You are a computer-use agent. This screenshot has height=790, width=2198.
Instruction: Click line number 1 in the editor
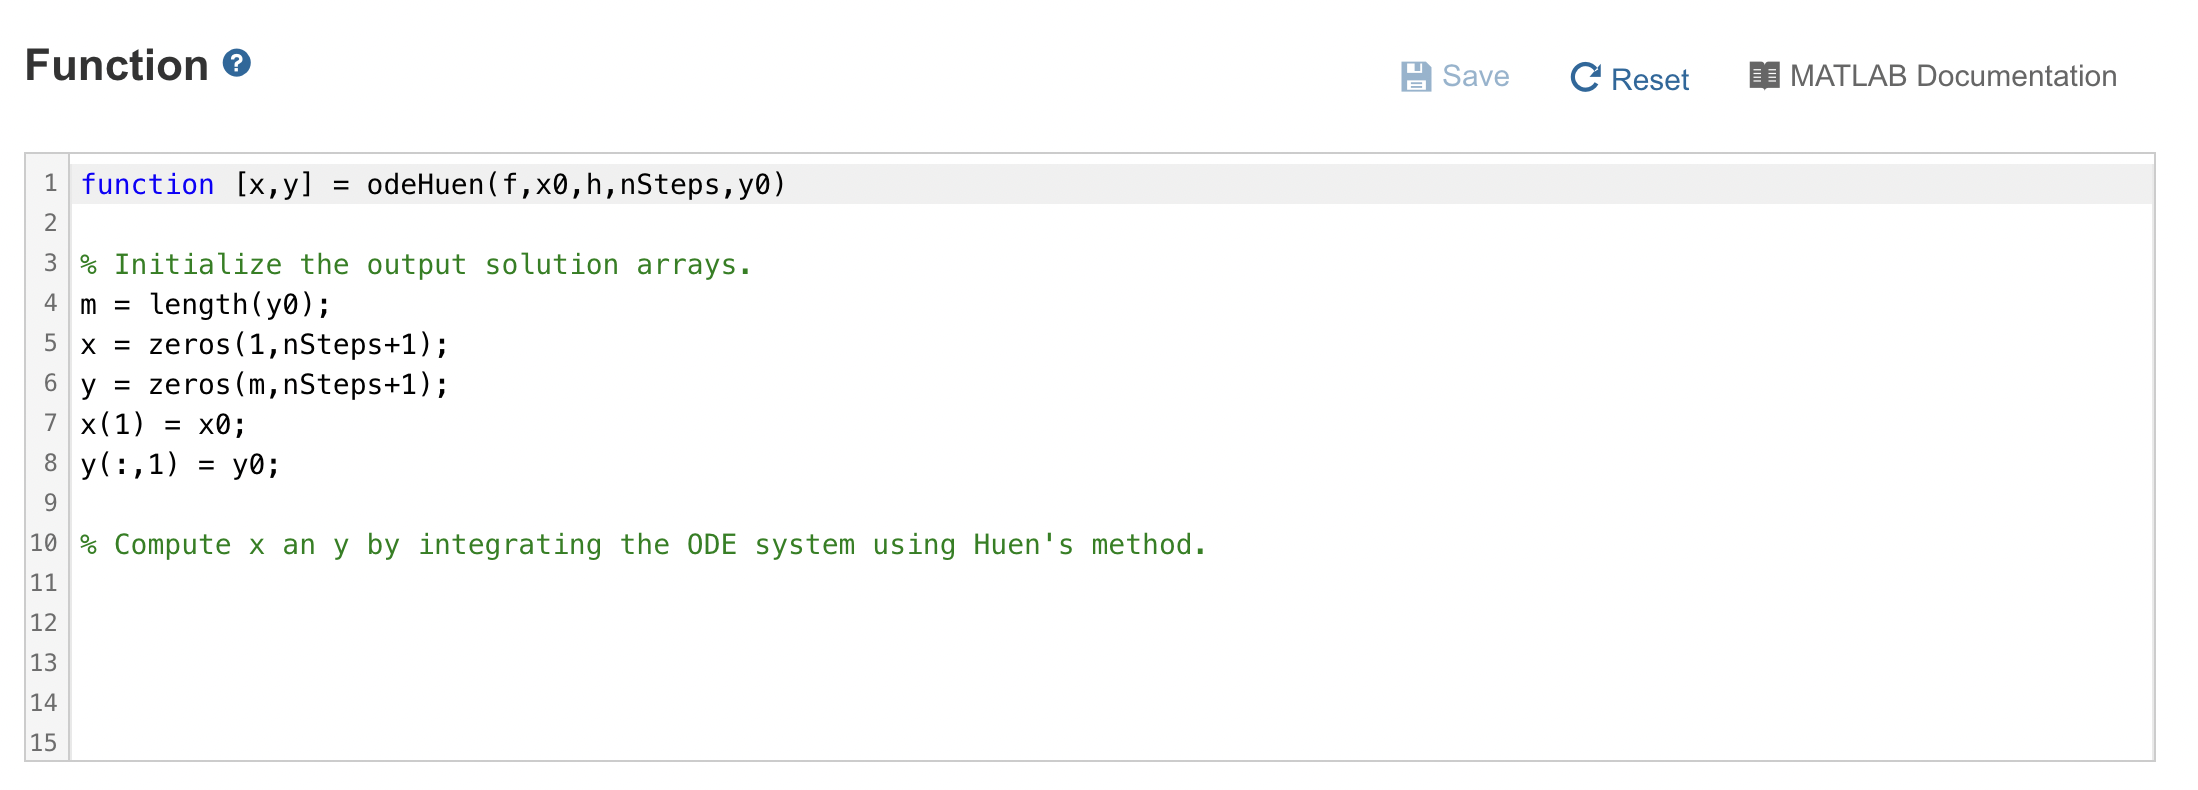click(x=50, y=183)
